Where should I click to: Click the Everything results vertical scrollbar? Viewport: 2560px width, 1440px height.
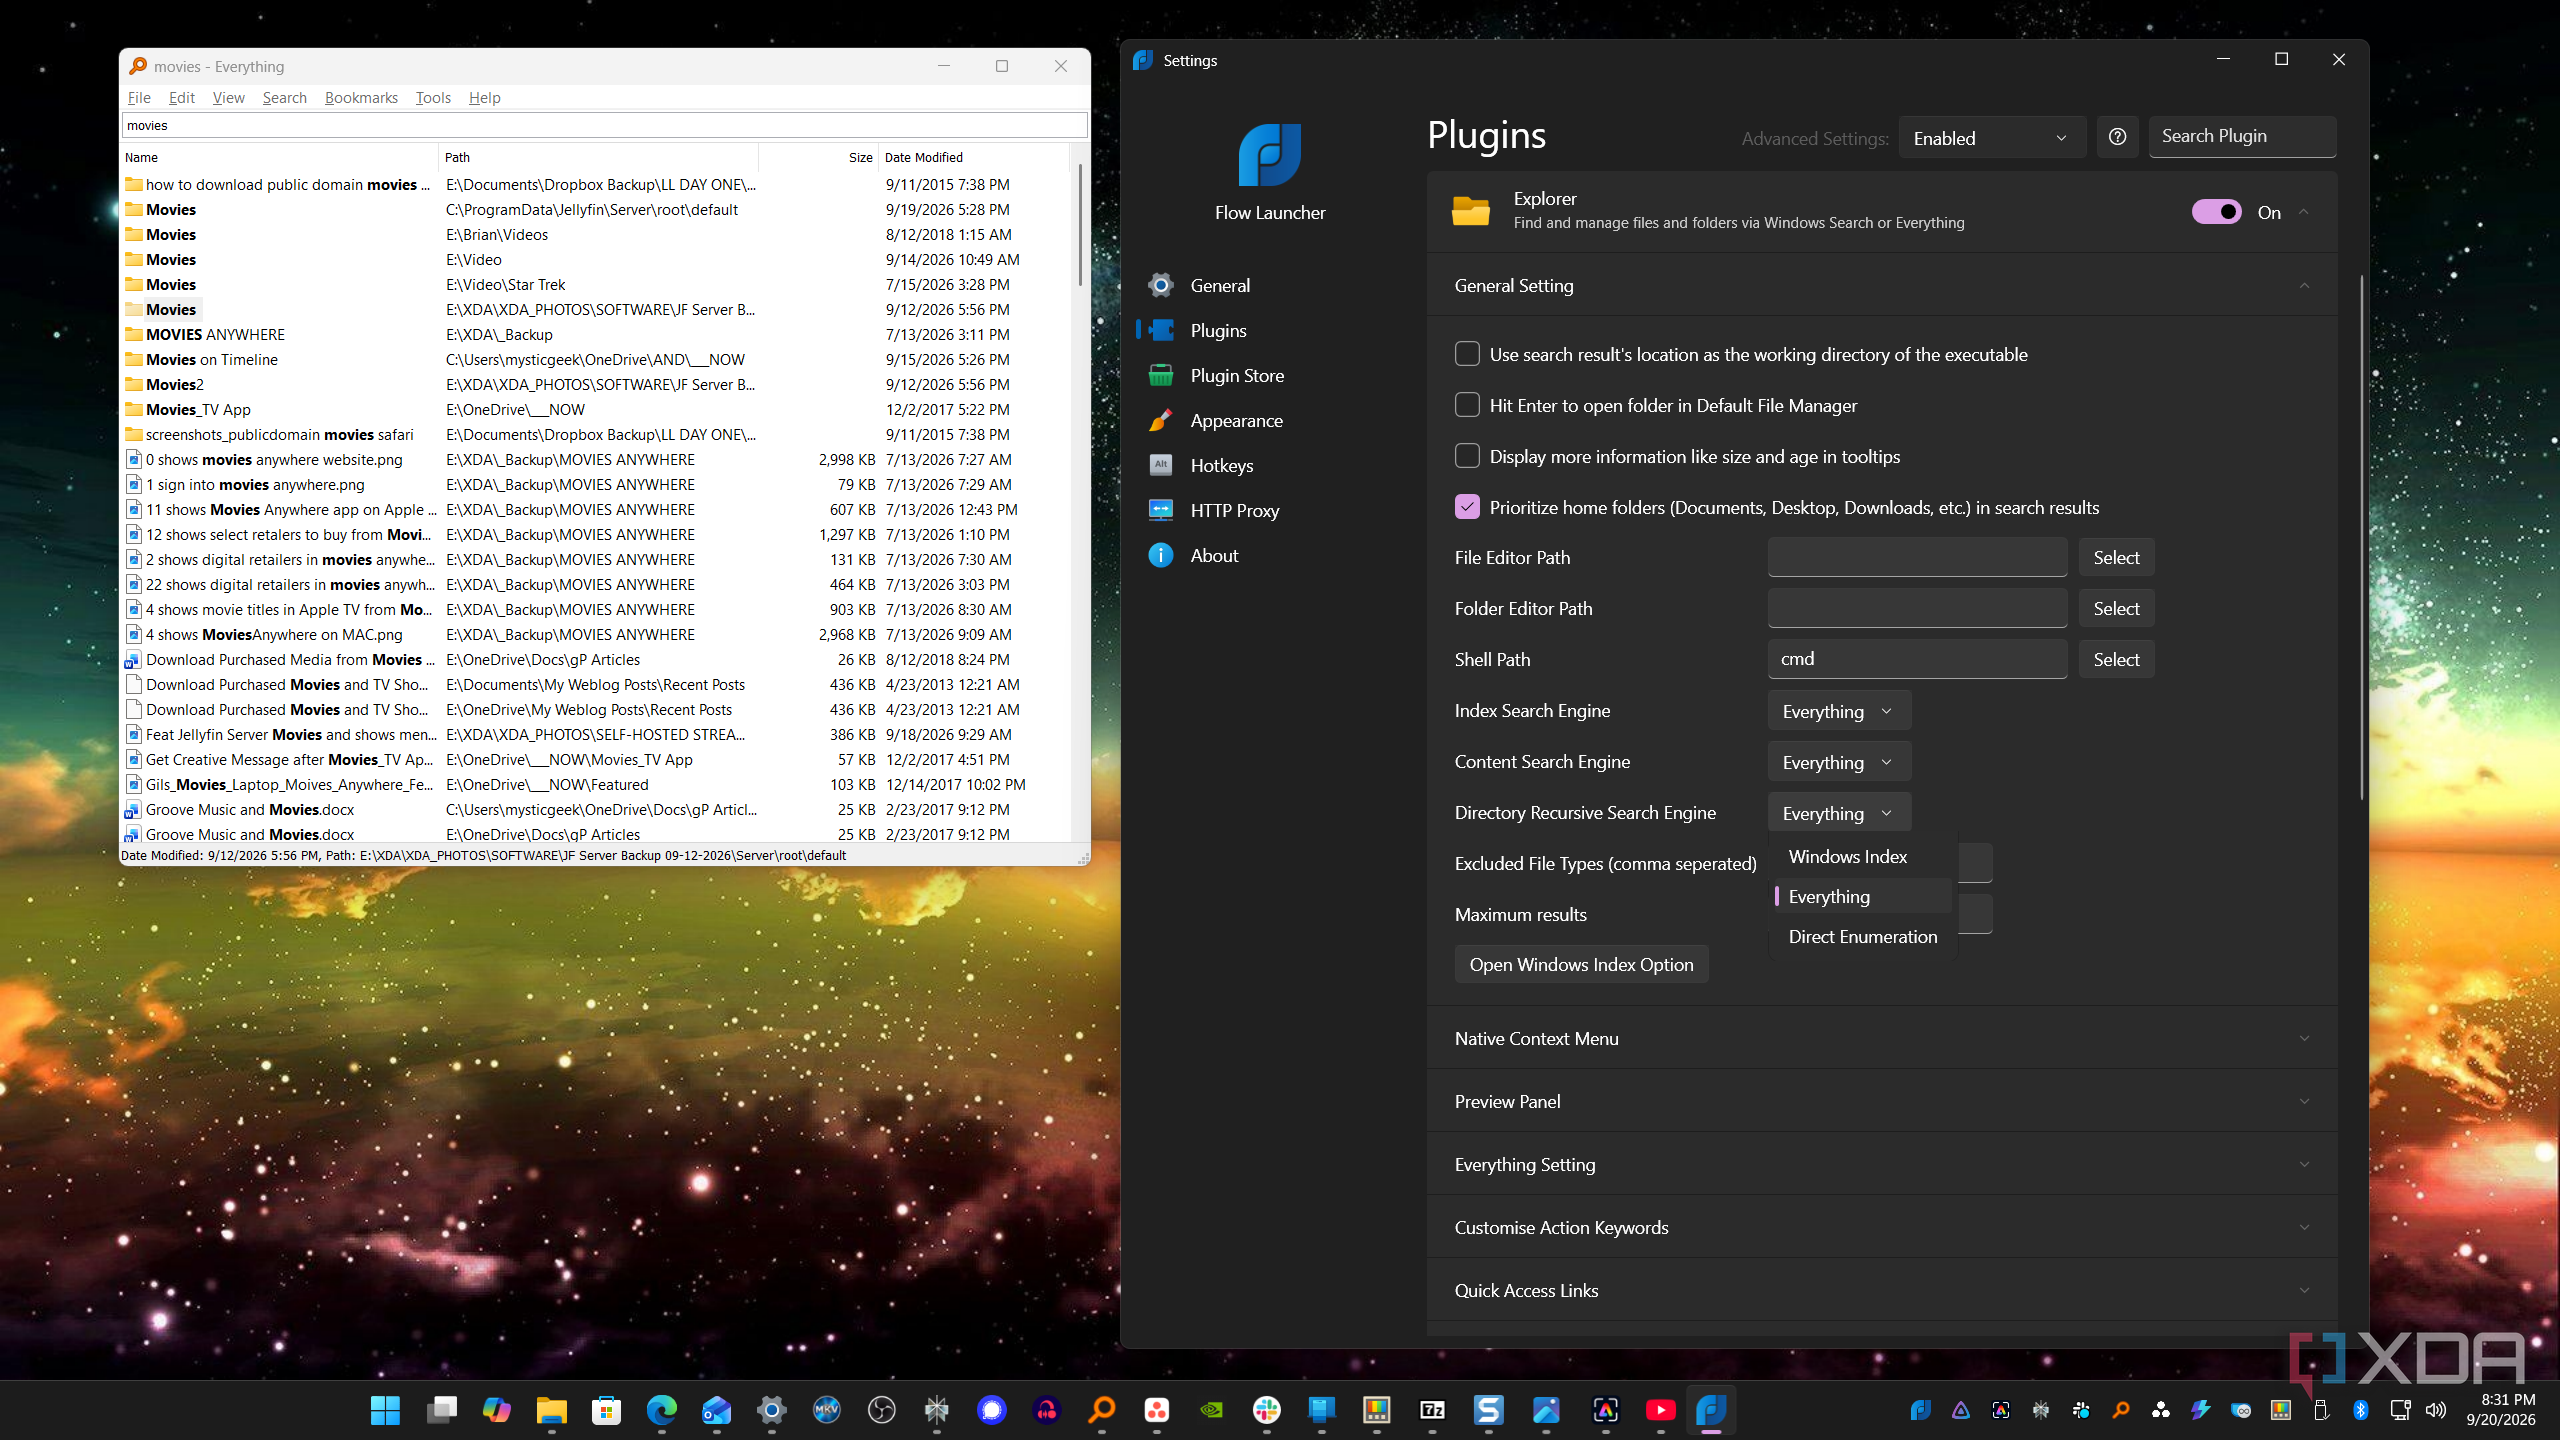(1079, 226)
